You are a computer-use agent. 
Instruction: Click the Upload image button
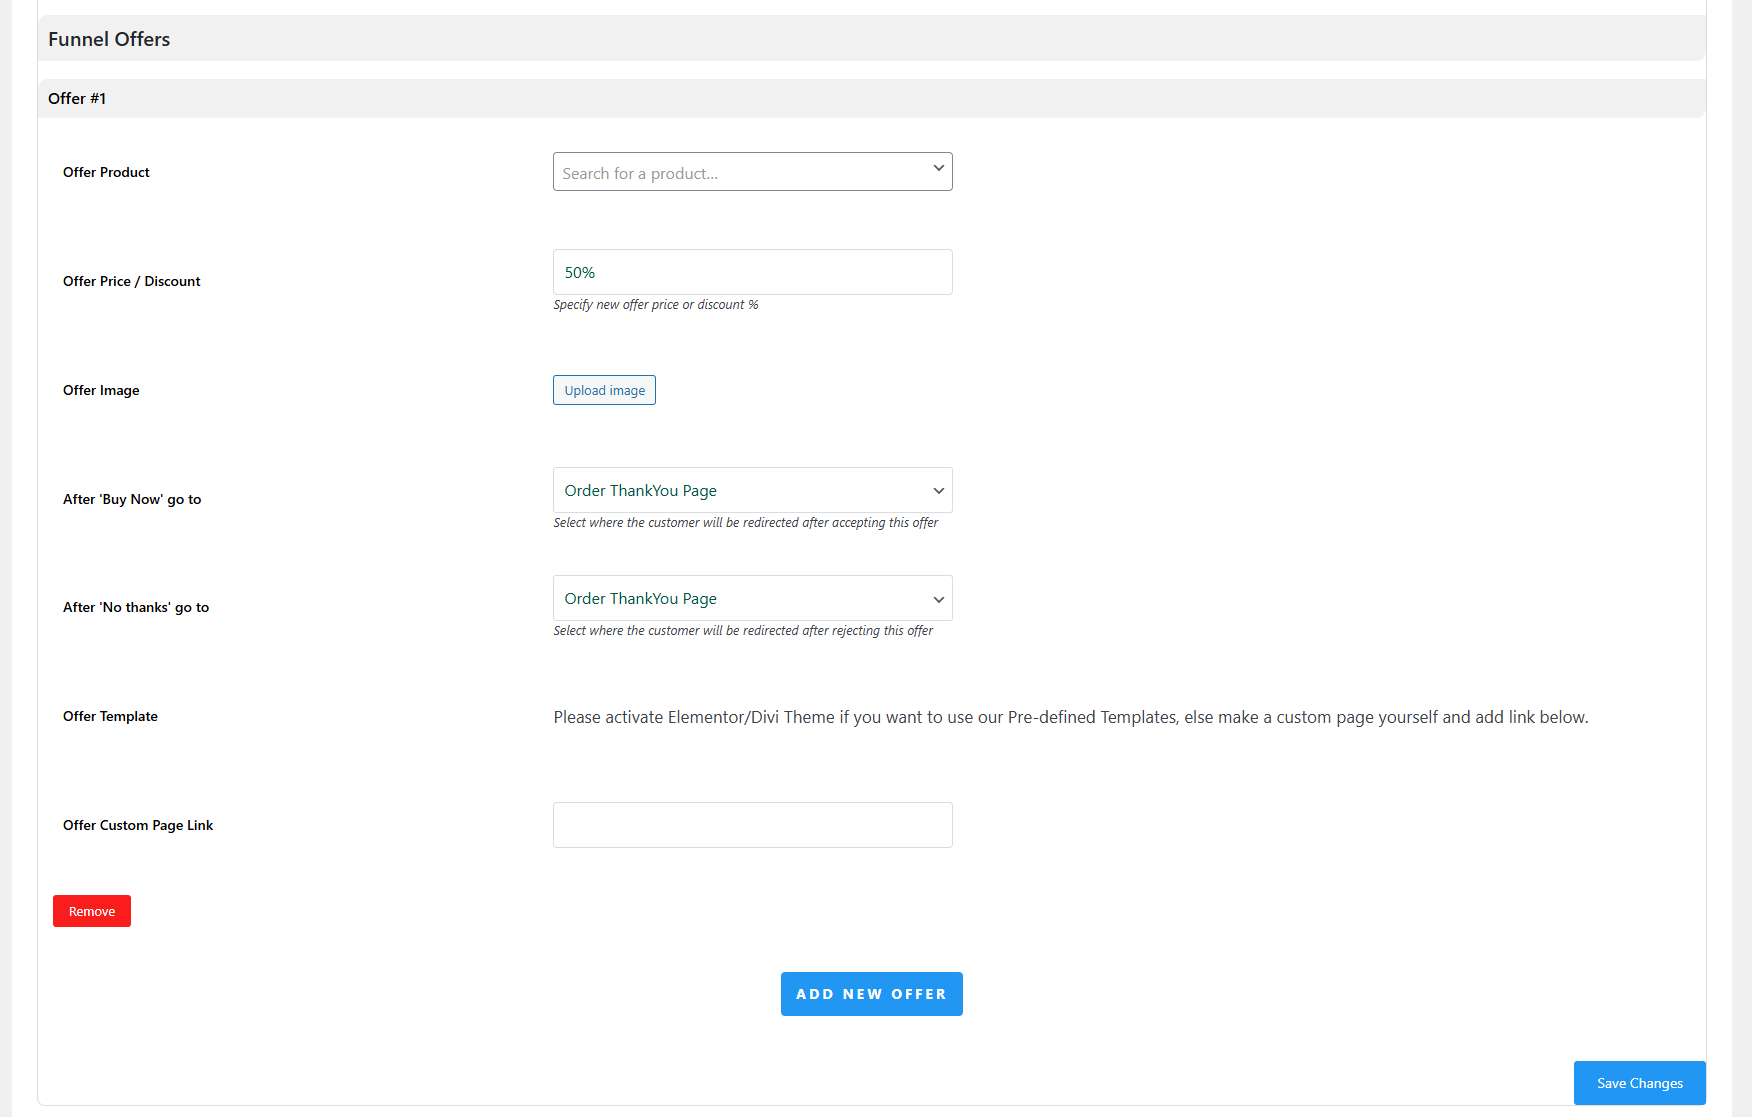pyautogui.click(x=604, y=390)
